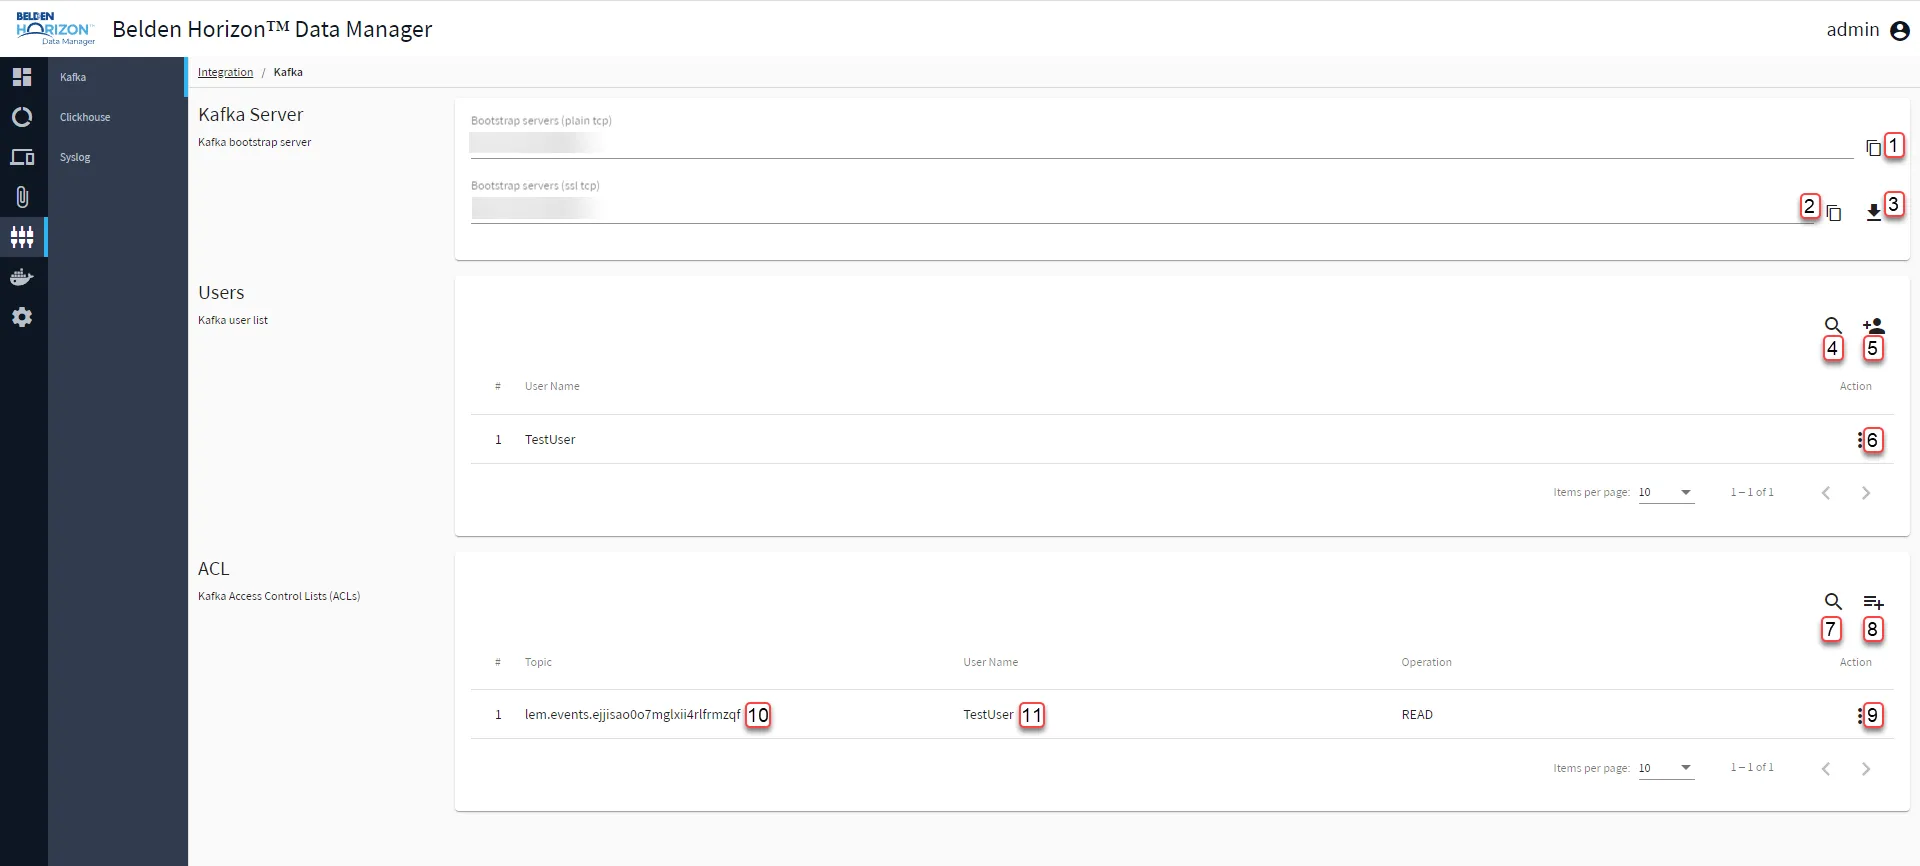Click the Kafka breadcrumb item
Image resolution: width=1920 pixels, height=866 pixels.
point(288,72)
